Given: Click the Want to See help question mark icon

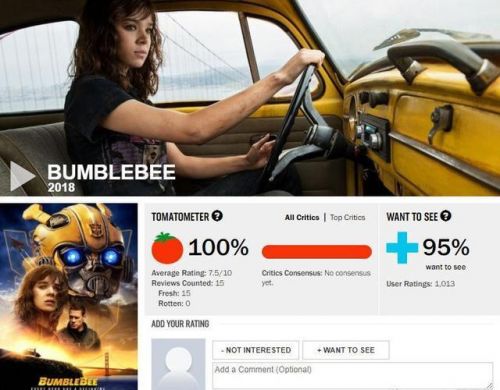Looking at the screenshot, I should pos(445,216).
